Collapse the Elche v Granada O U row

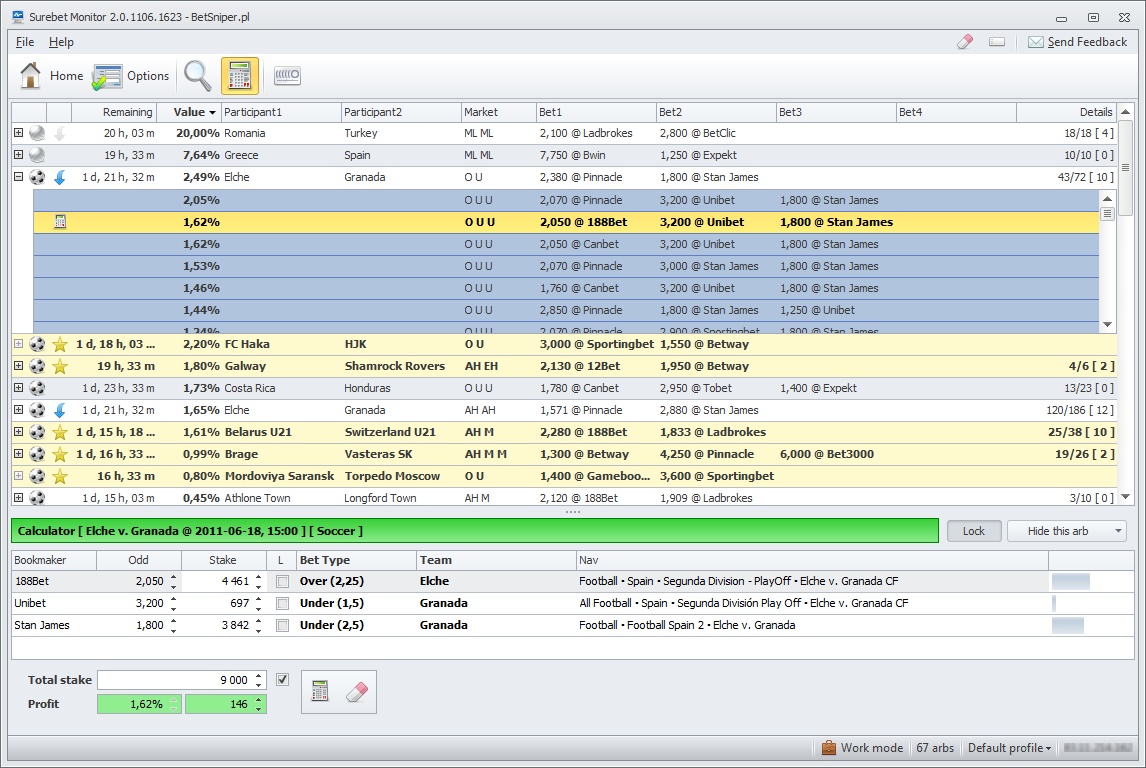pyautogui.click(x=19, y=177)
